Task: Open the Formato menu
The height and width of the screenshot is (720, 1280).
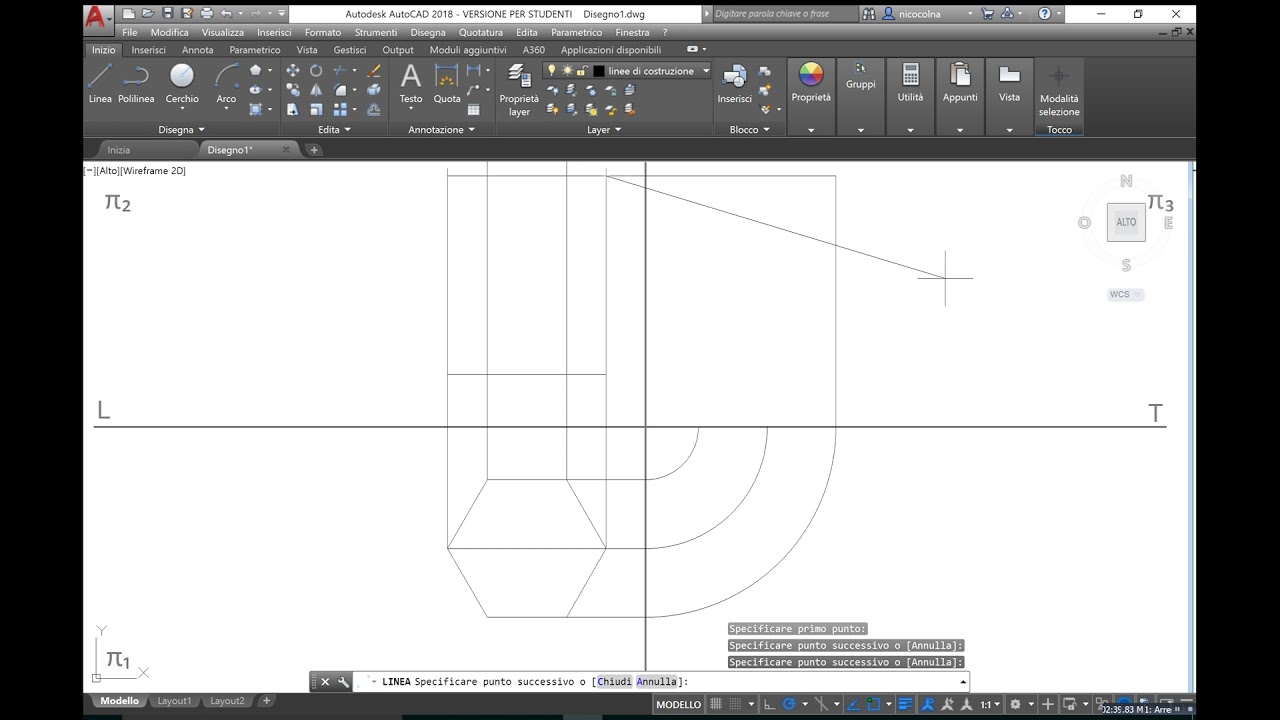Action: (322, 32)
